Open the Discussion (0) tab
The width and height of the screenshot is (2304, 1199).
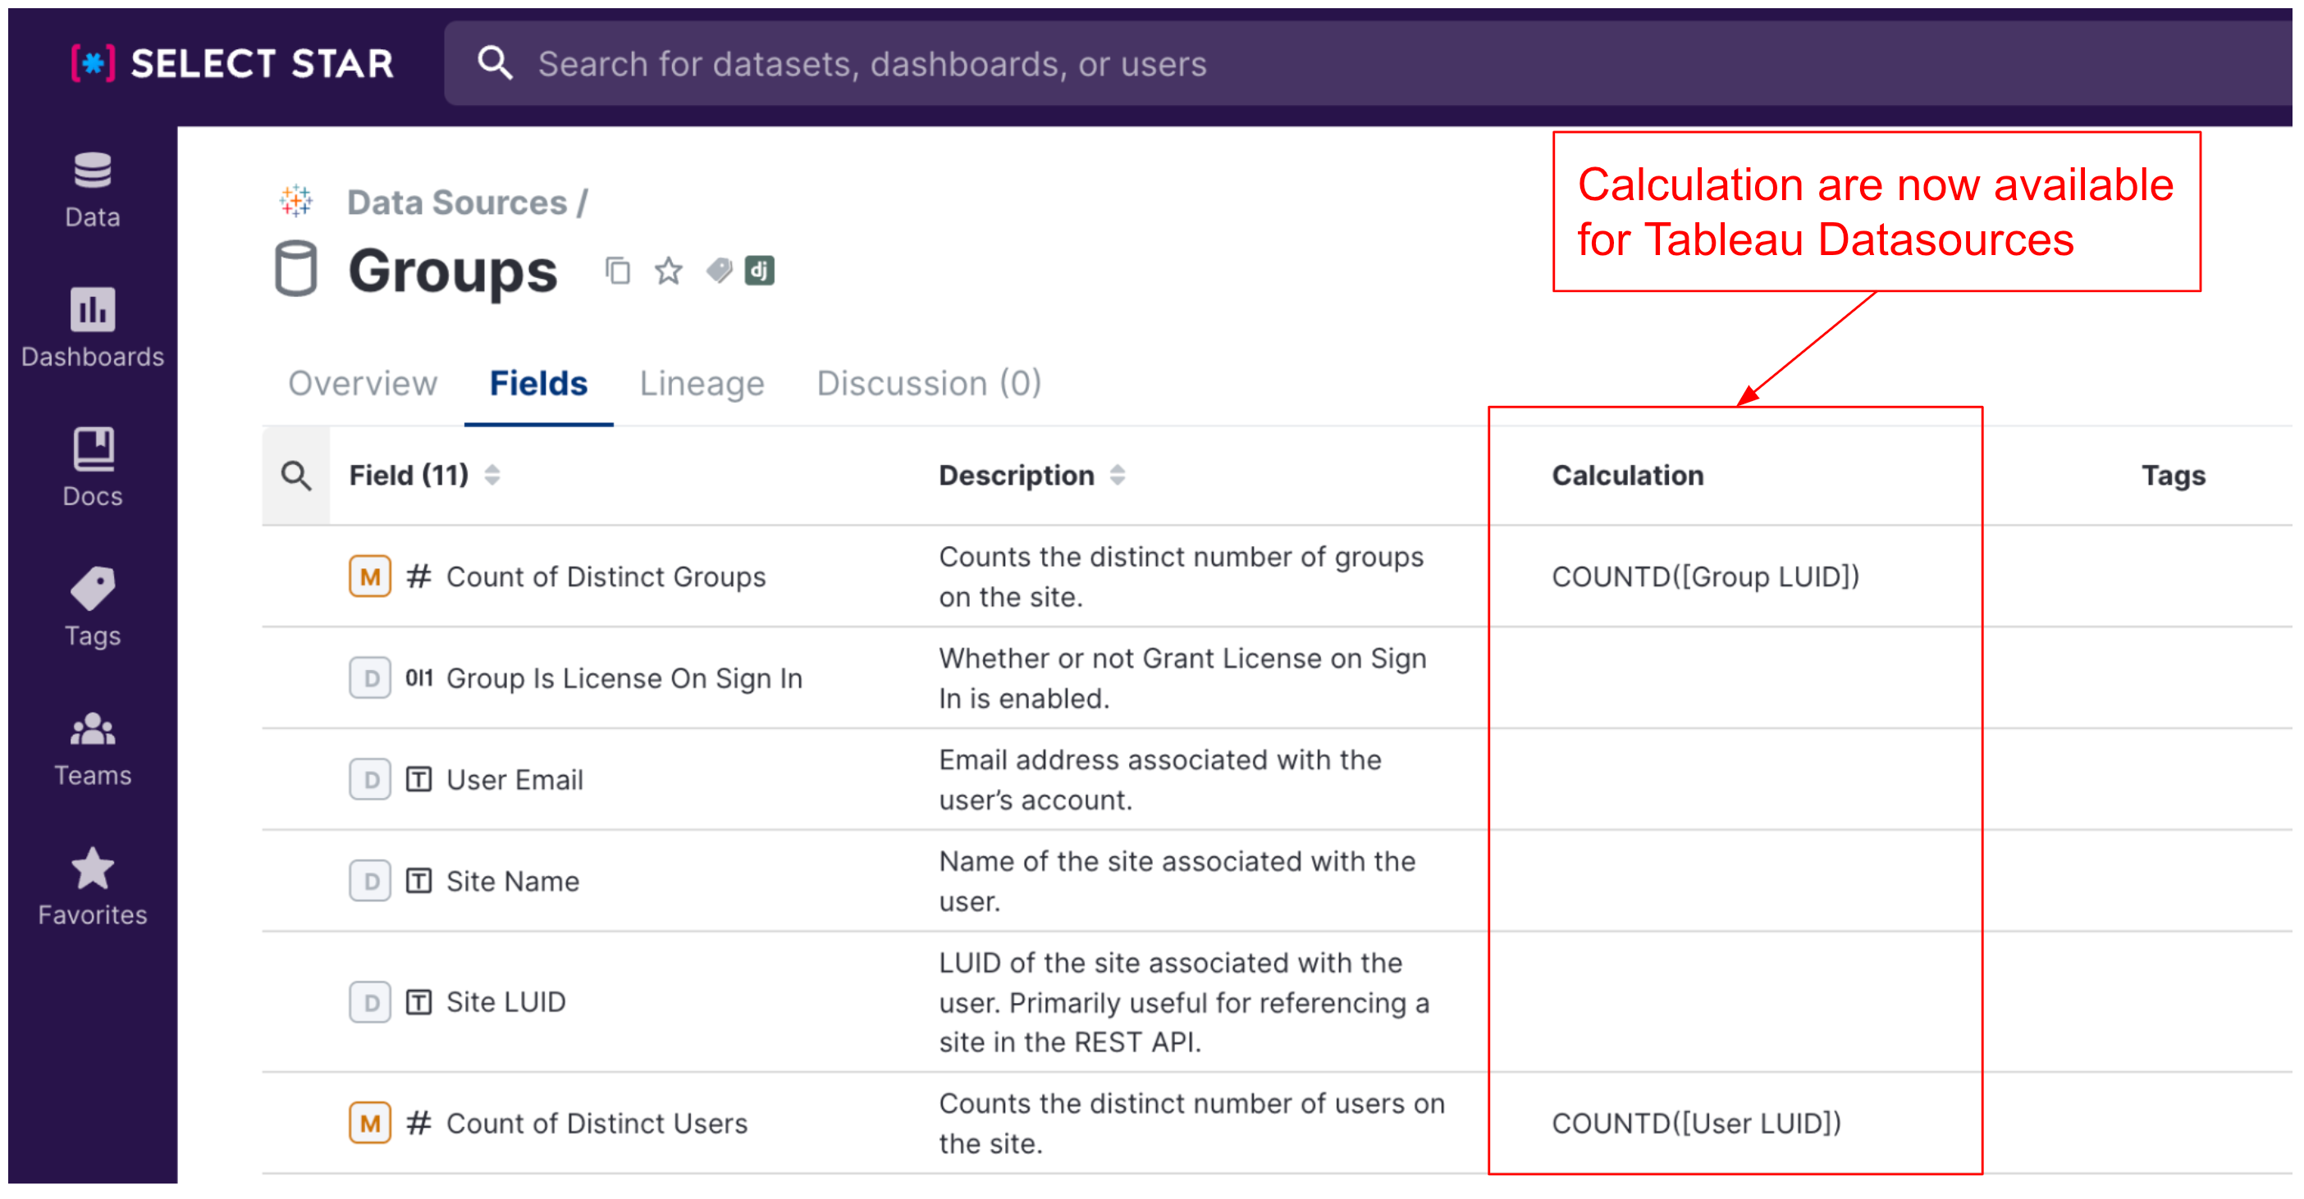point(928,384)
